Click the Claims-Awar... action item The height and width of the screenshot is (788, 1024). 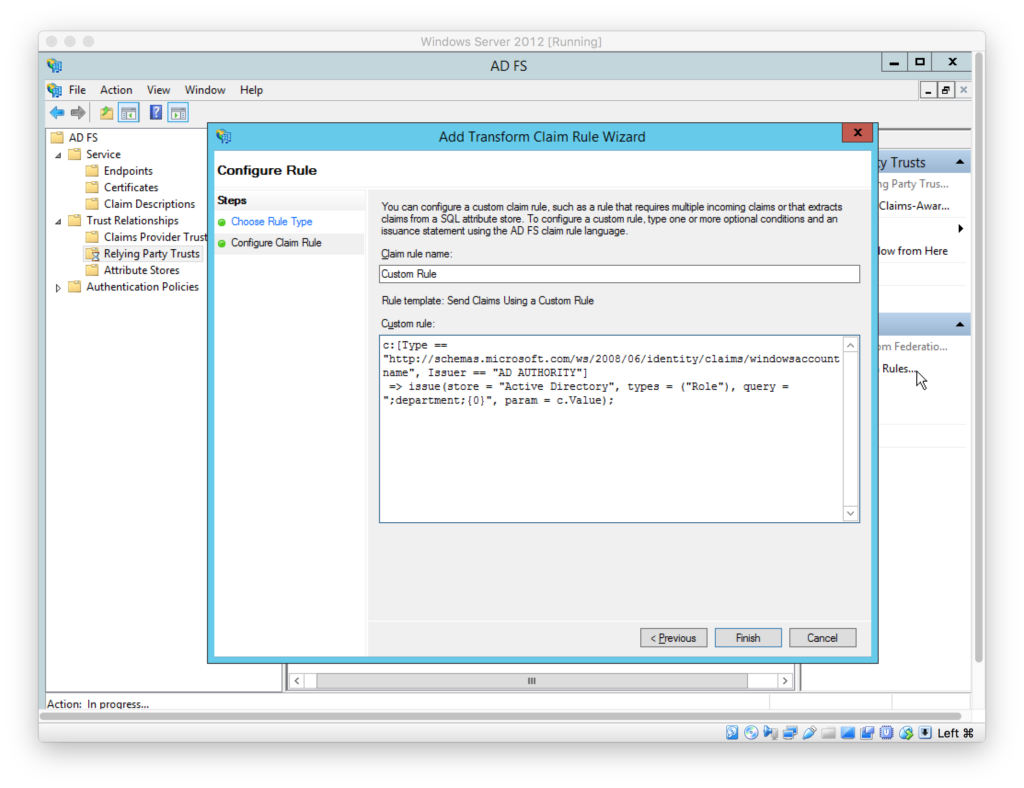point(914,206)
